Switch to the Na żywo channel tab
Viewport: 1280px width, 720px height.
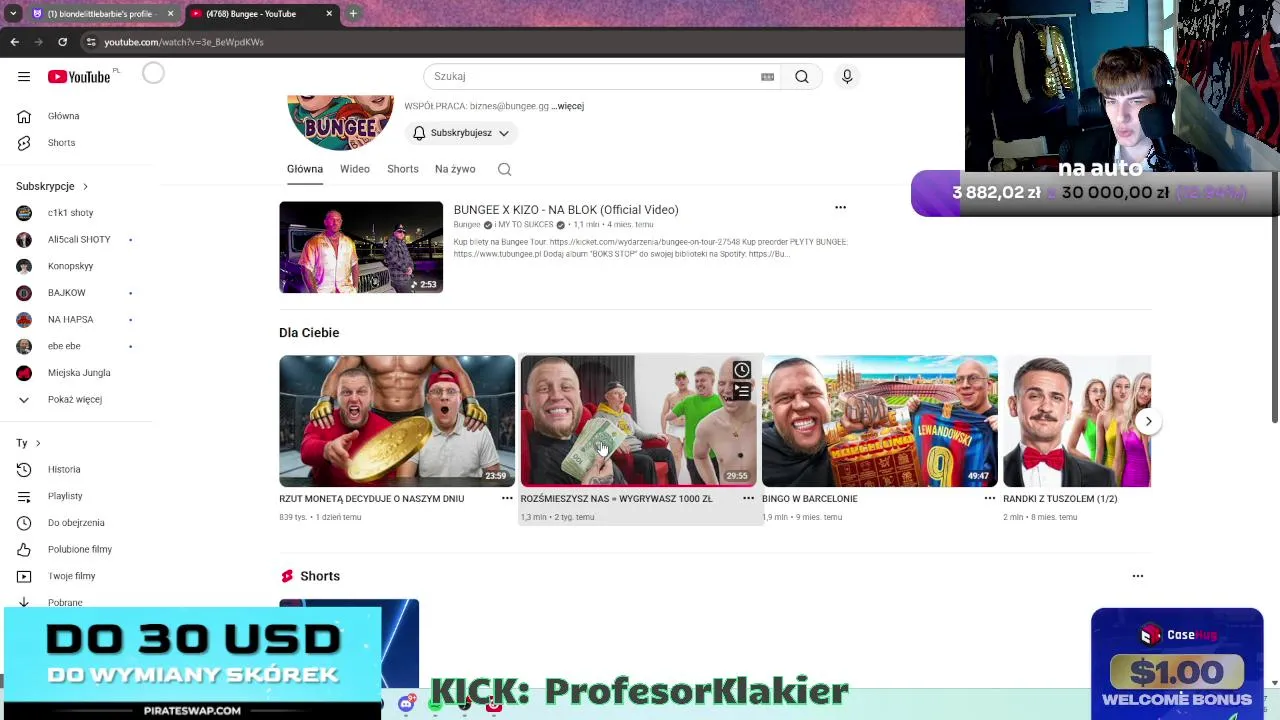click(455, 169)
